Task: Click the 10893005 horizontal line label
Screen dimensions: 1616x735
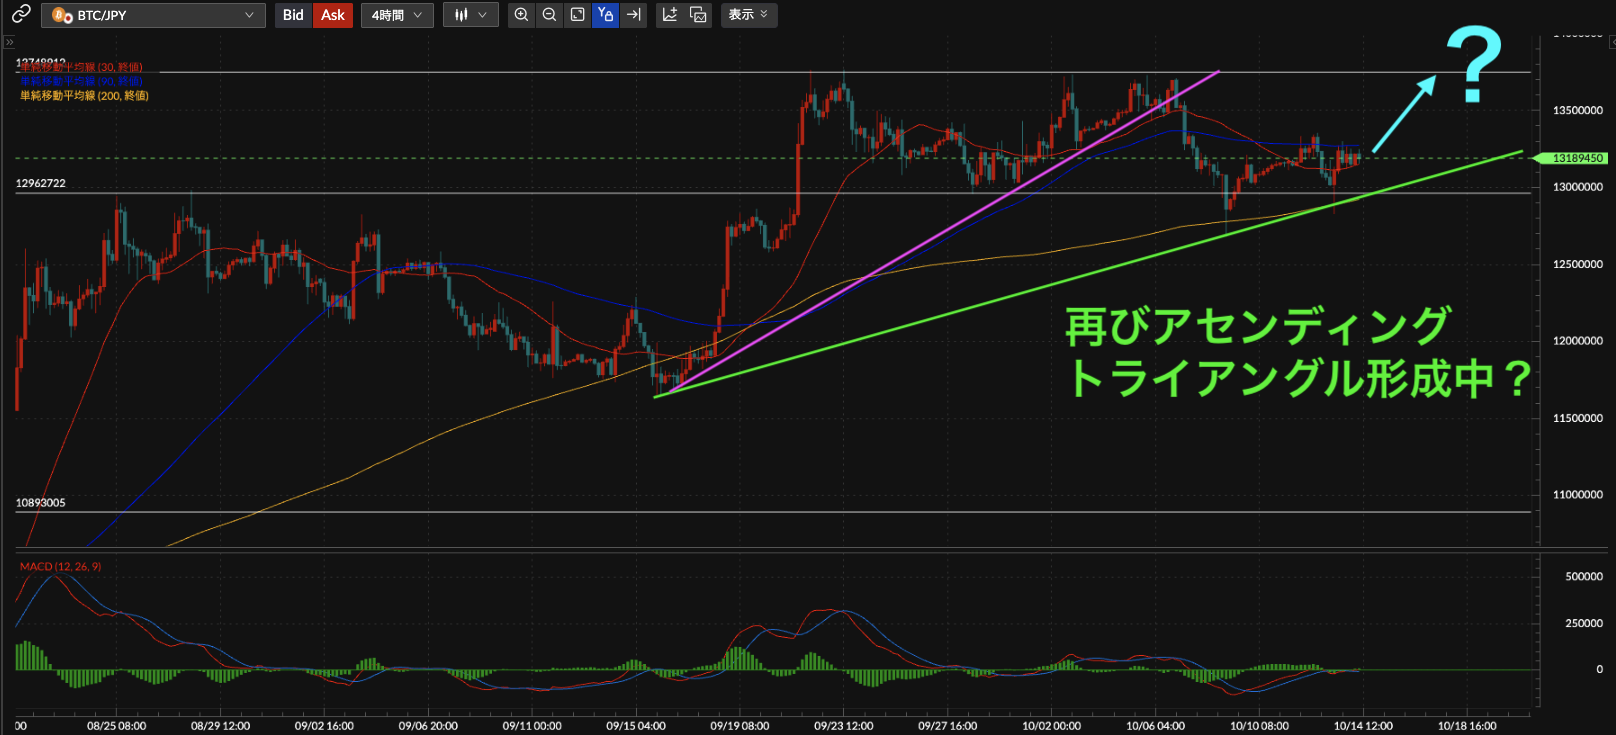Action: (x=41, y=503)
